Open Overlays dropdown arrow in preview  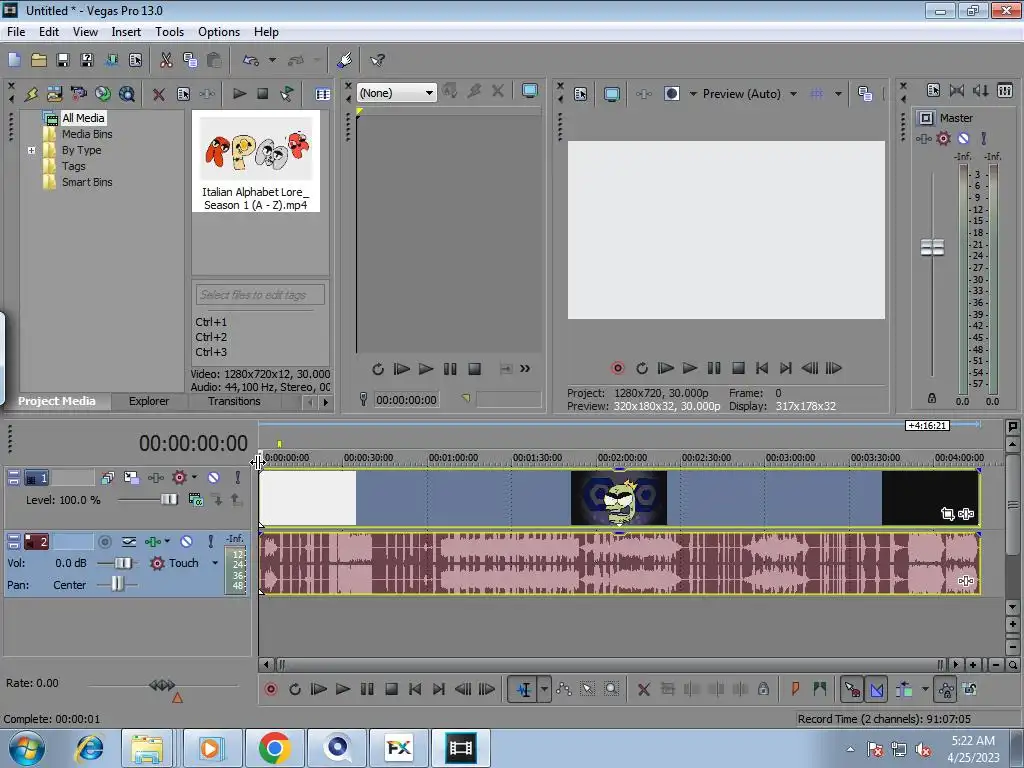click(838, 94)
